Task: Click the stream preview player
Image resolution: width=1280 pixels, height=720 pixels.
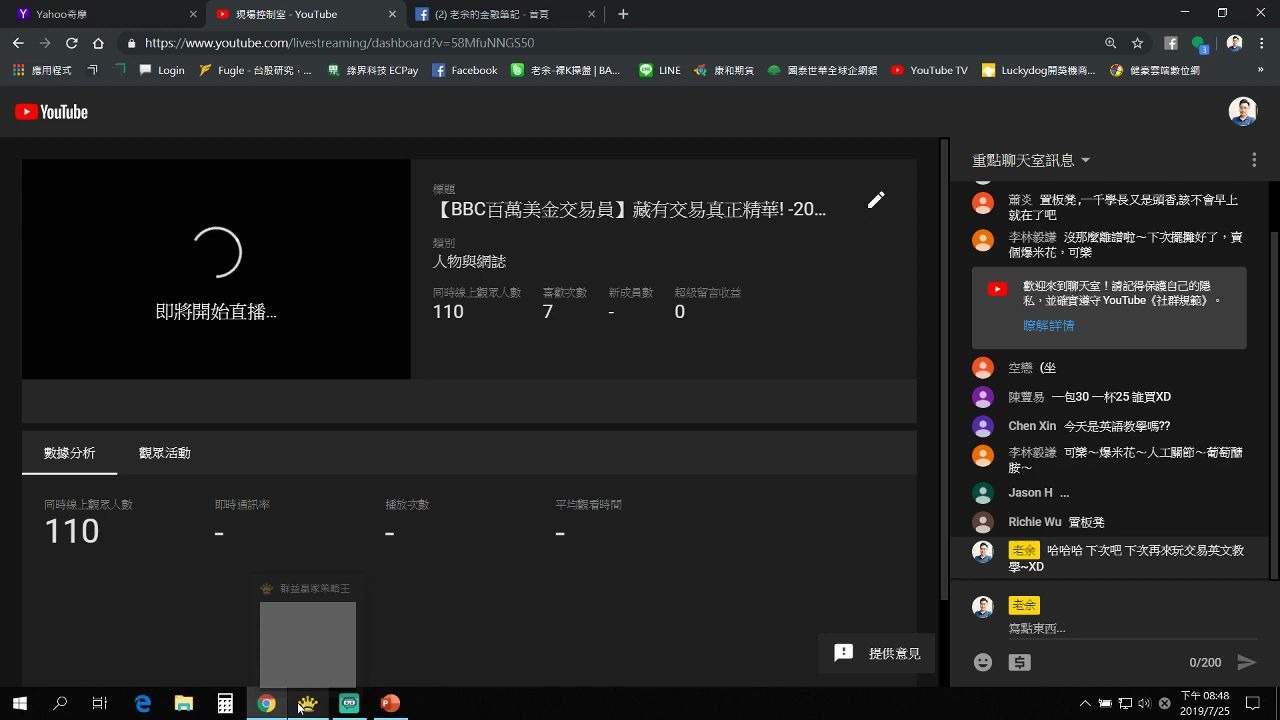Action: pyautogui.click(x=216, y=269)
